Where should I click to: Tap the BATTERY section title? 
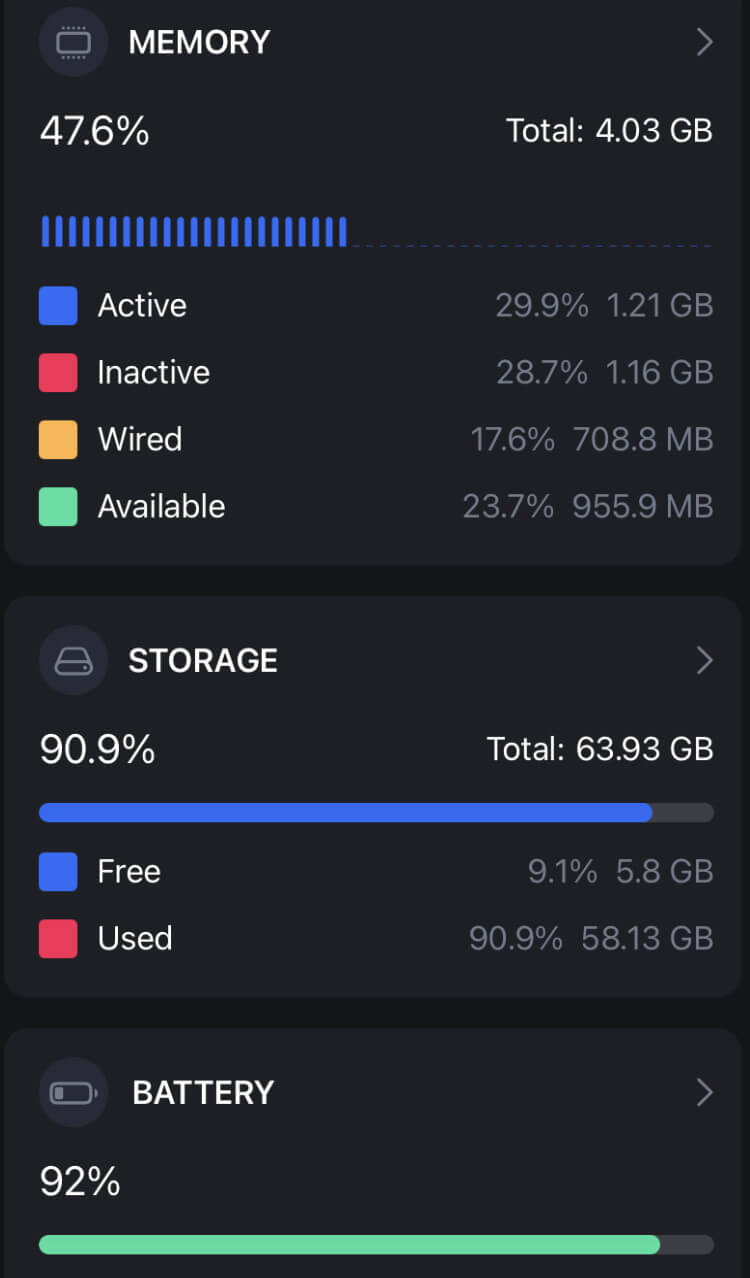coord(203,1092)
